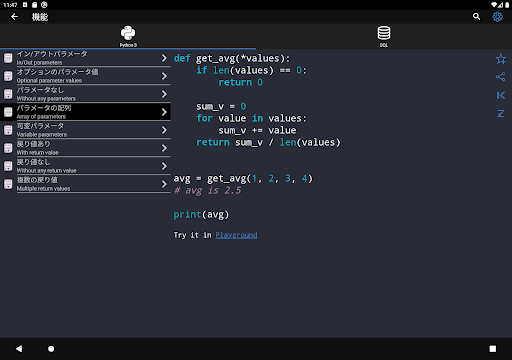The width and height of the screenshot is (512, 360).
Task: Go back using the arrow icon
Action: (14, 17)
